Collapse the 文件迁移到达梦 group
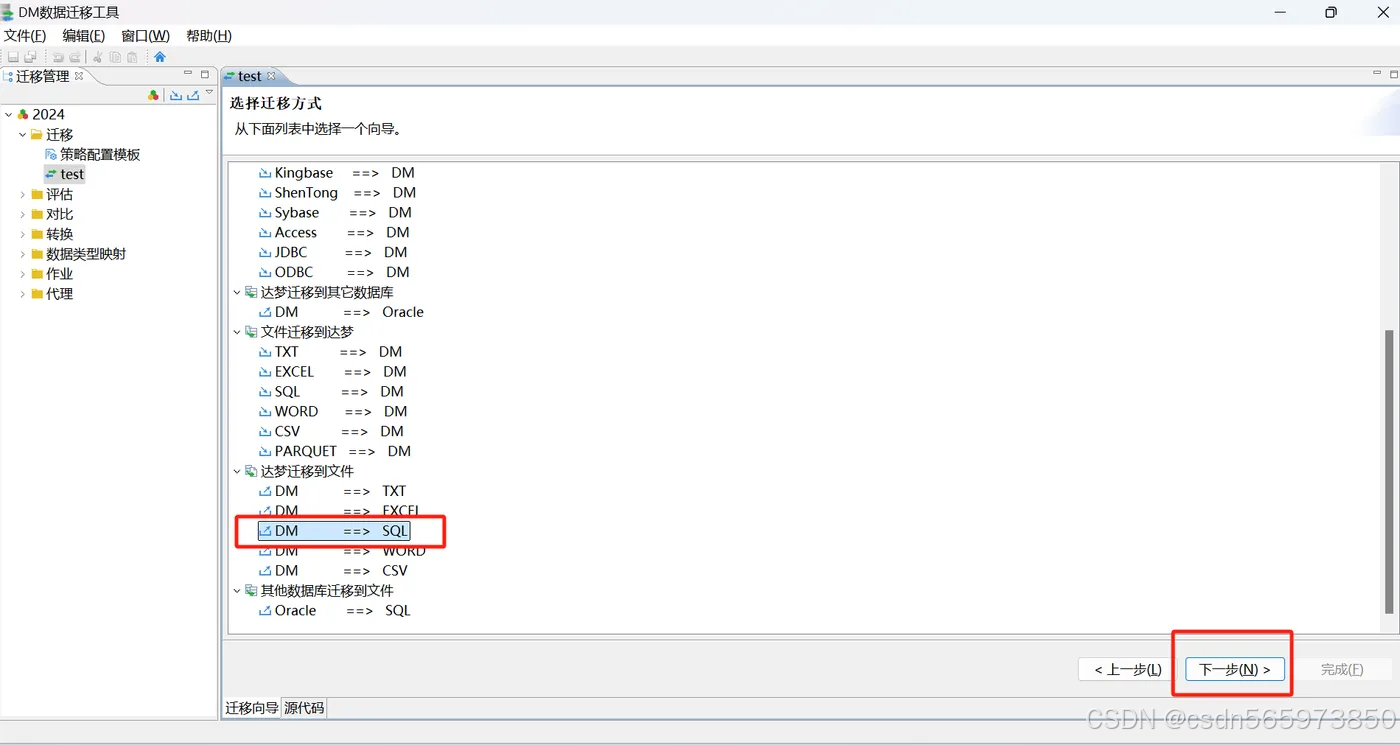 [x=237, y=332]
